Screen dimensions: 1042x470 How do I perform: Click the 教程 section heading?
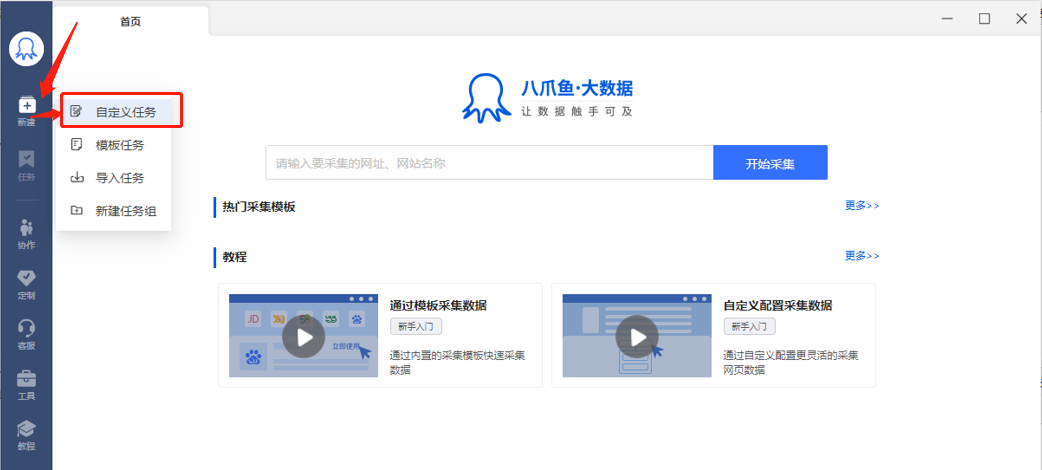[x=235, y=257]
